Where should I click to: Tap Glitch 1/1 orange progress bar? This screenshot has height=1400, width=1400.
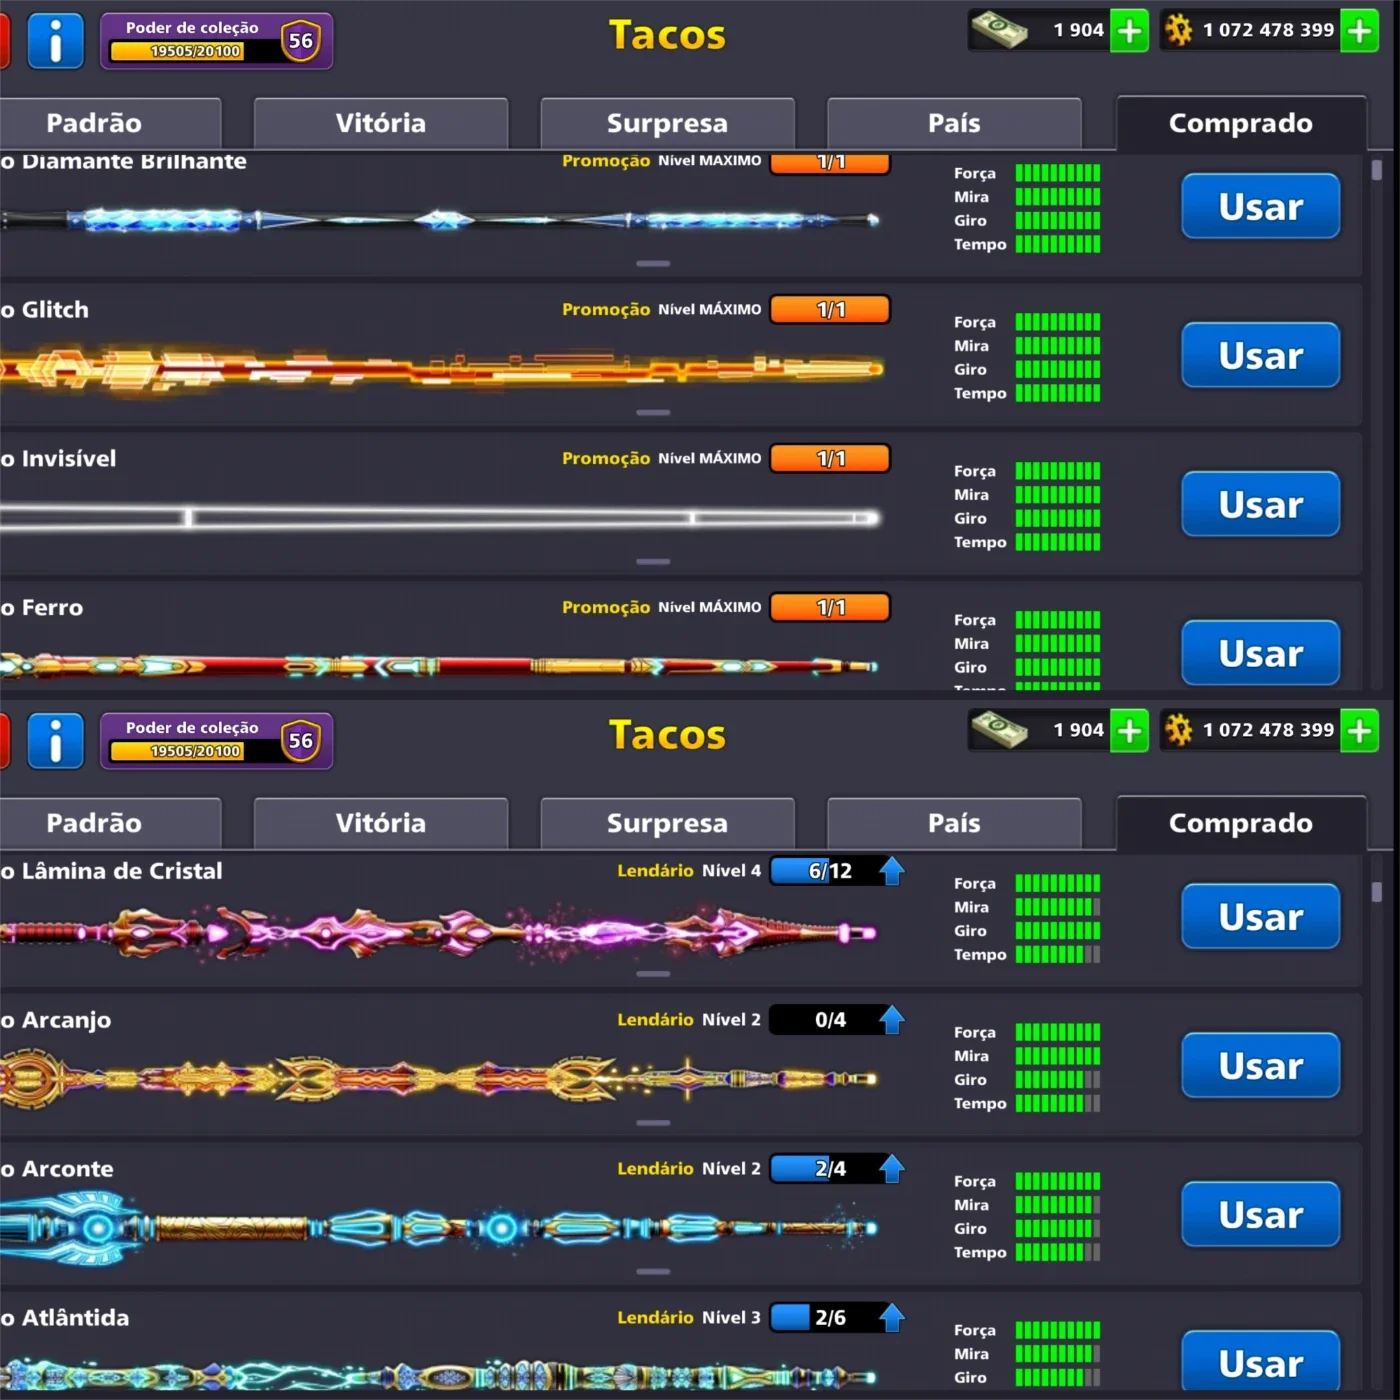[830, 310]
